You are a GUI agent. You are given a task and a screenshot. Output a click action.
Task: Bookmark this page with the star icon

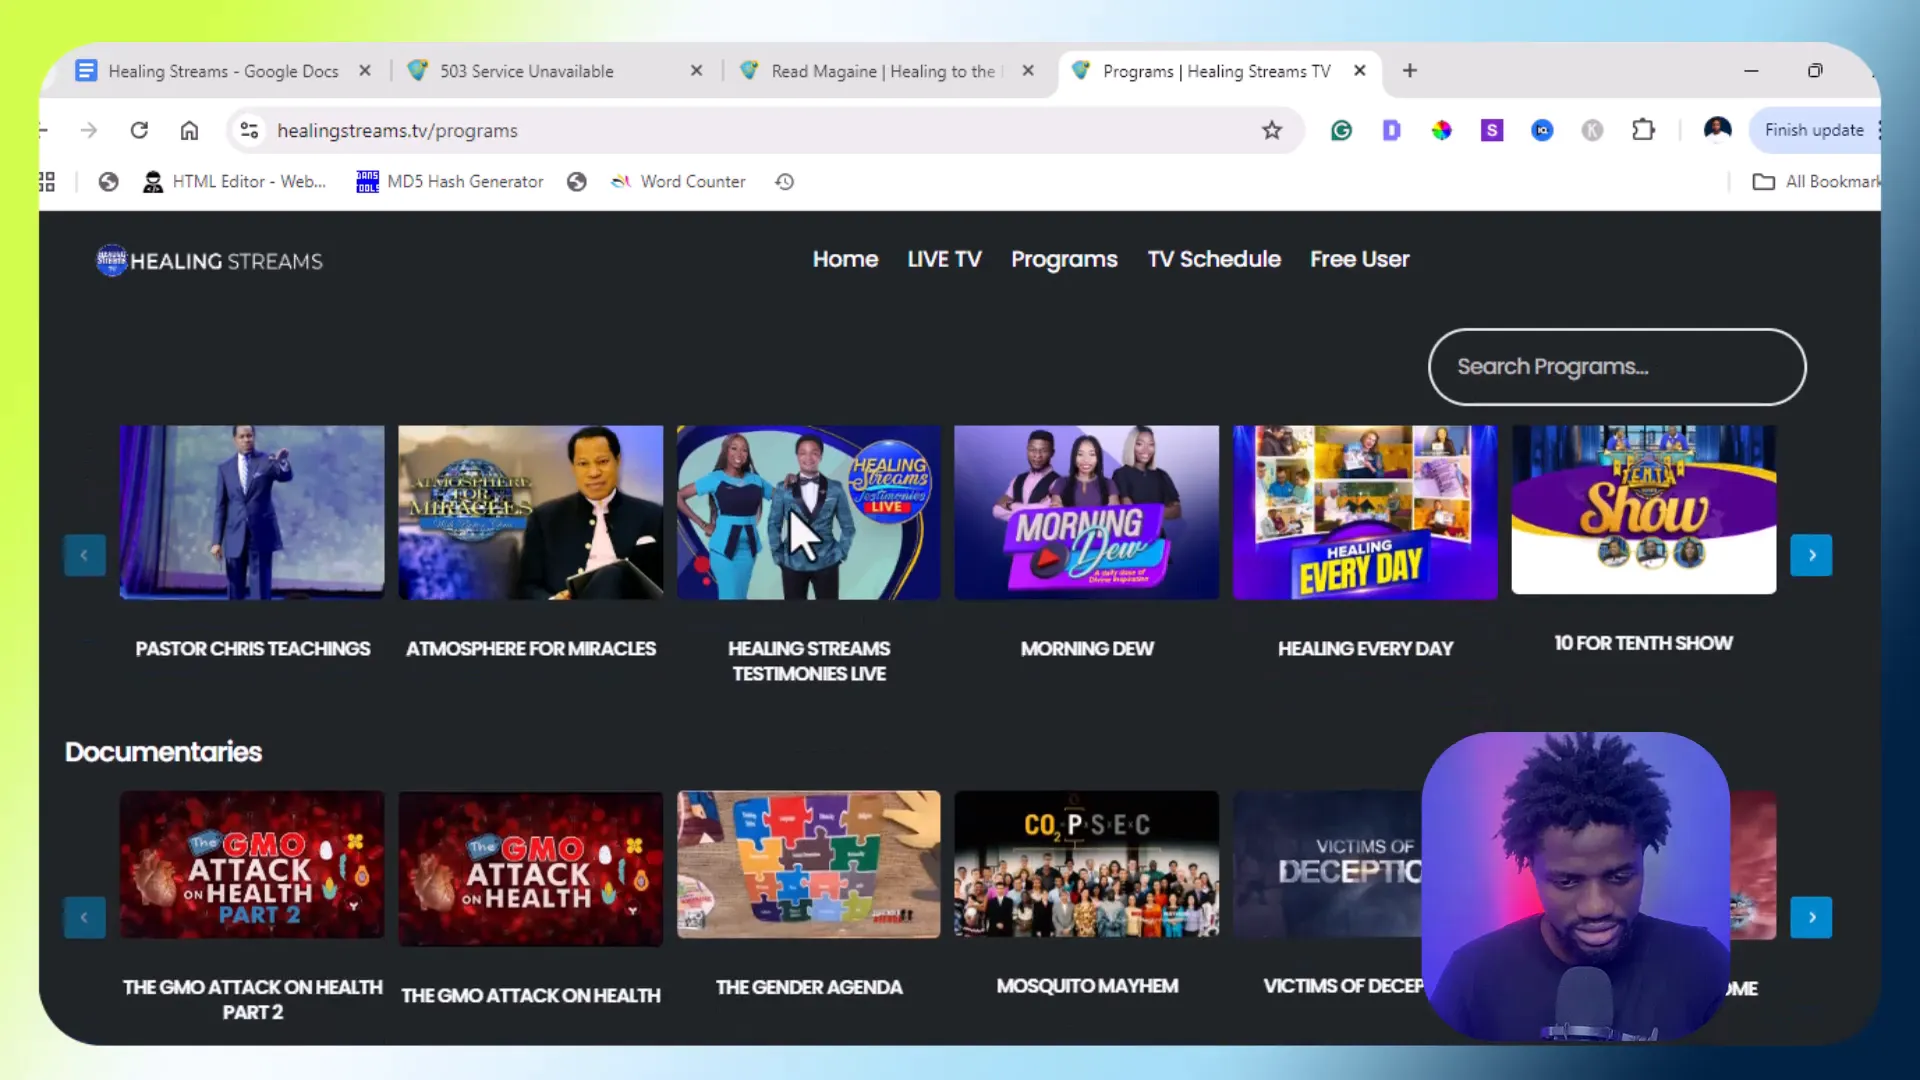click(1272, 130)
